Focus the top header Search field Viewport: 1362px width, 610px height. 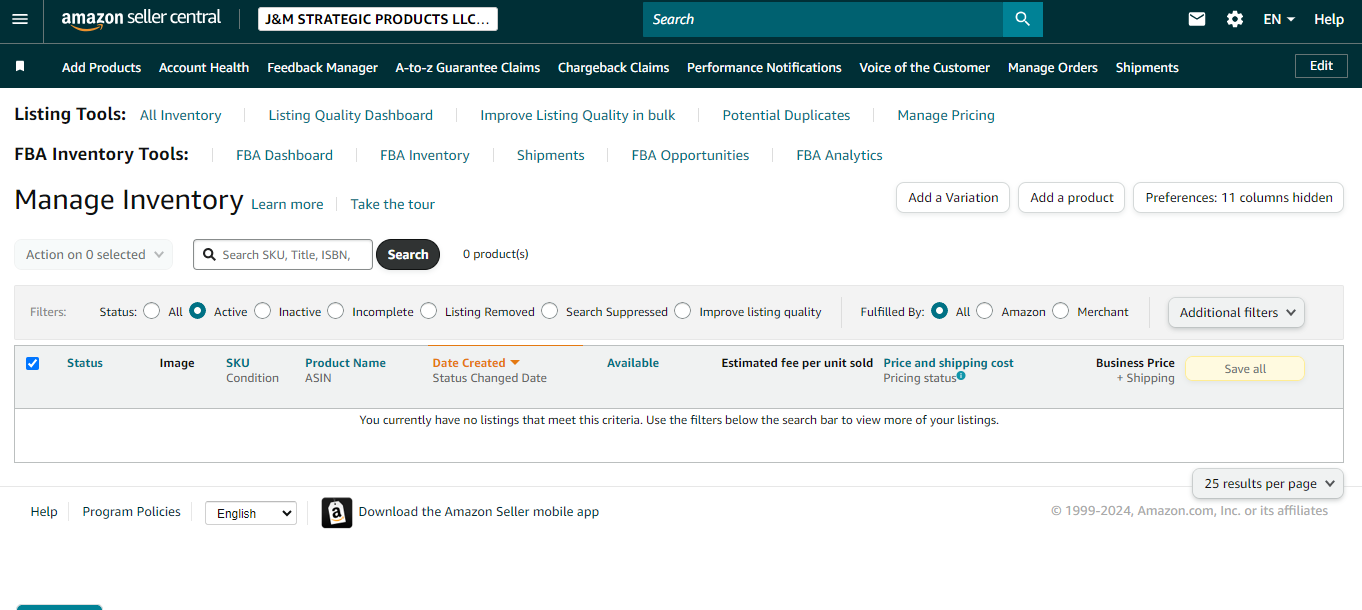click(x=823, y=19)
